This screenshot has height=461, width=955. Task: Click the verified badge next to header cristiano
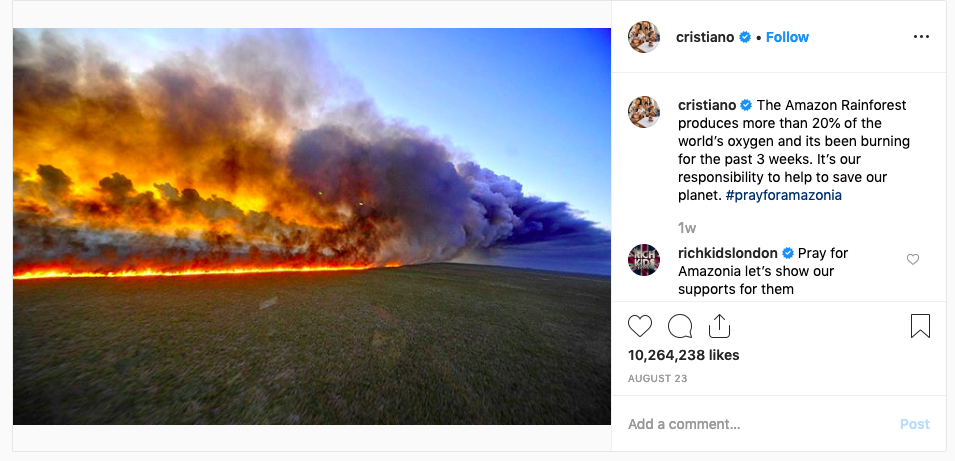tap(745, 37)
